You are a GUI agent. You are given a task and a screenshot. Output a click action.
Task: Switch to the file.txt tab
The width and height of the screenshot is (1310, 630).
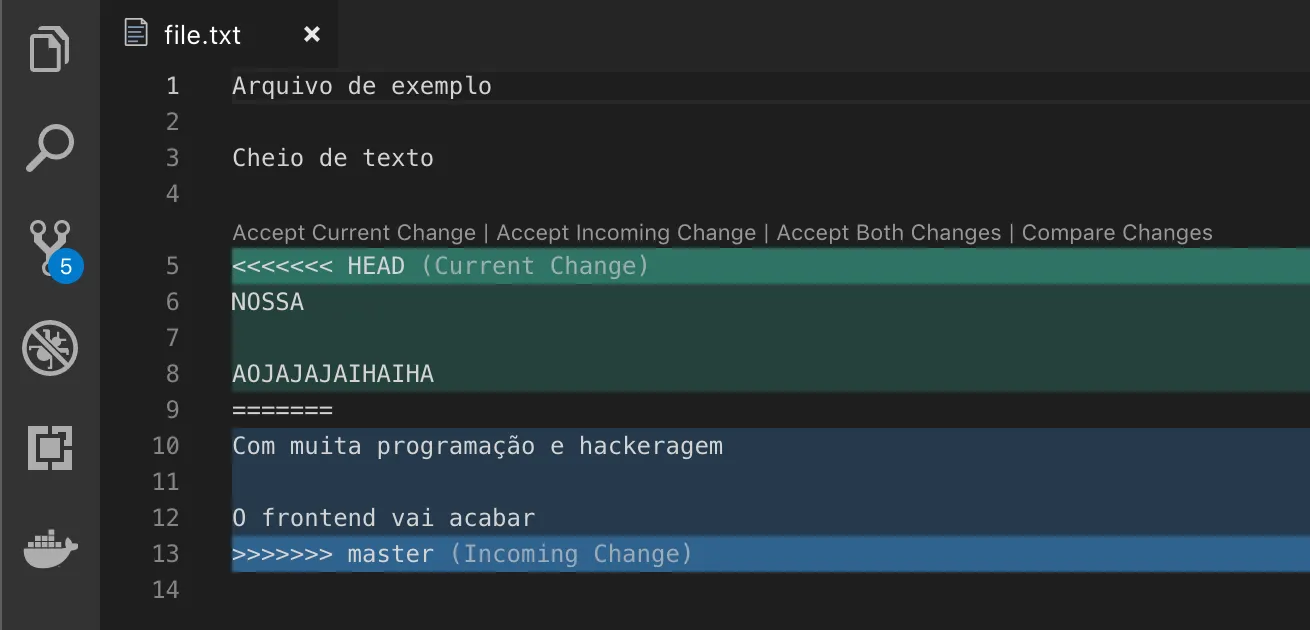(x=200, y=33)
